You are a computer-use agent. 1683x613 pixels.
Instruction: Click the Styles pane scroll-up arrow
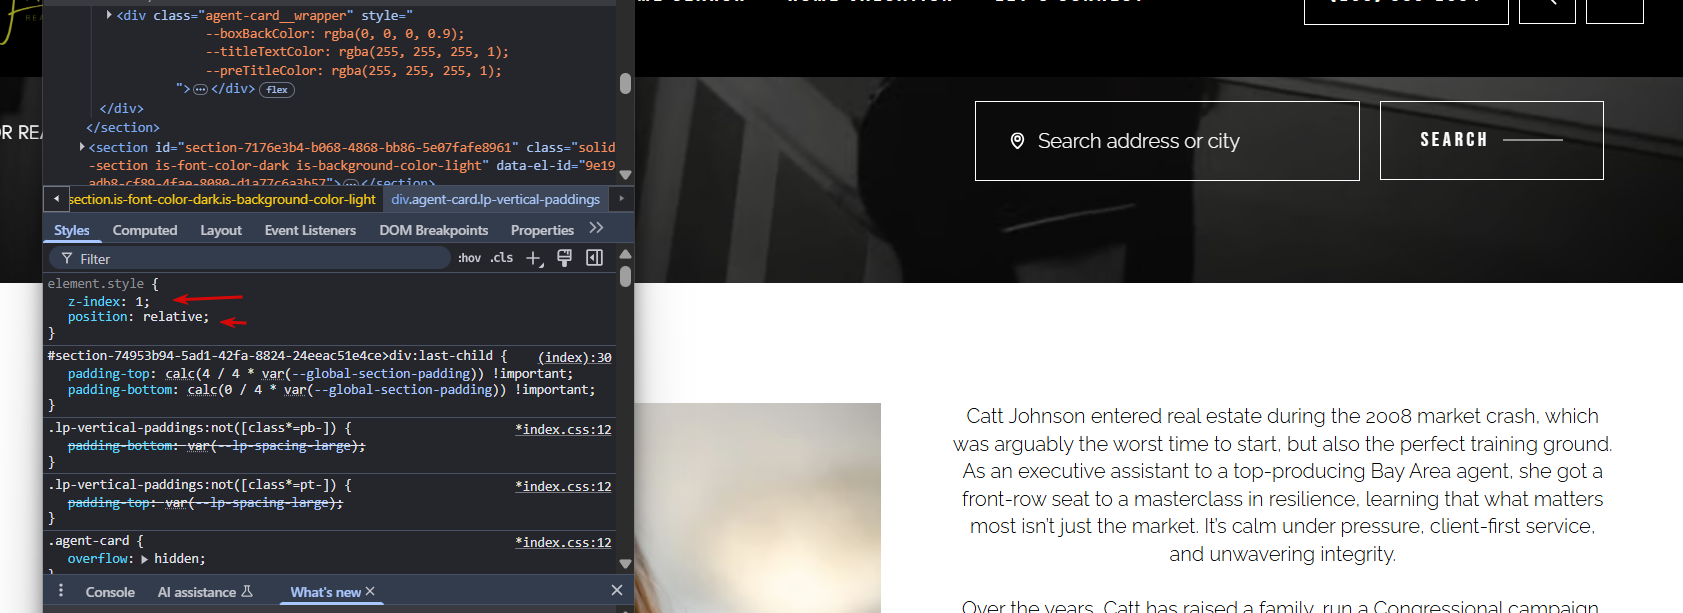coord(625,254)
